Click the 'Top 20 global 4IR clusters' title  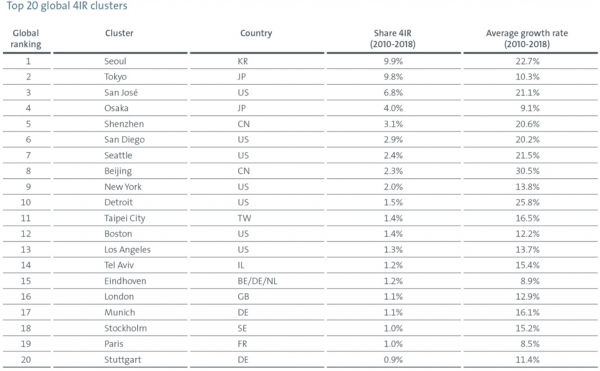(x=67, y=6)
